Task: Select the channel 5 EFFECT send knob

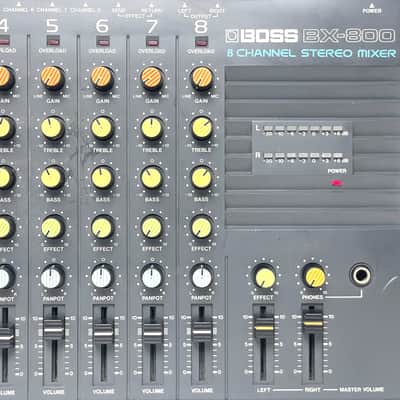Action: point(53,227)
